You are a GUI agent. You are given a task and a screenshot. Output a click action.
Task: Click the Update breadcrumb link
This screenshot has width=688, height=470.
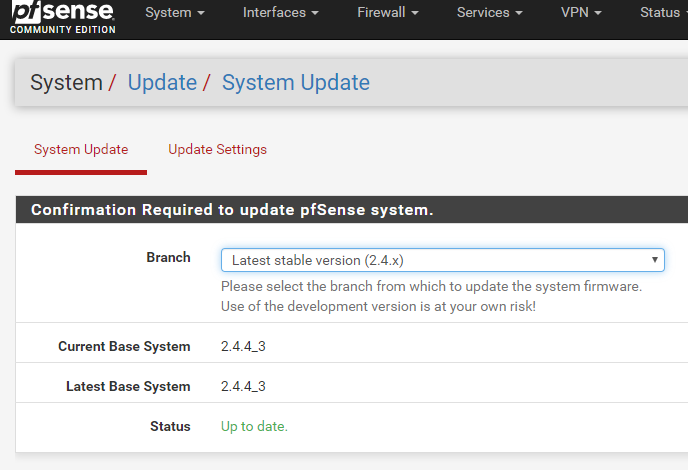(x=162, y=83)
